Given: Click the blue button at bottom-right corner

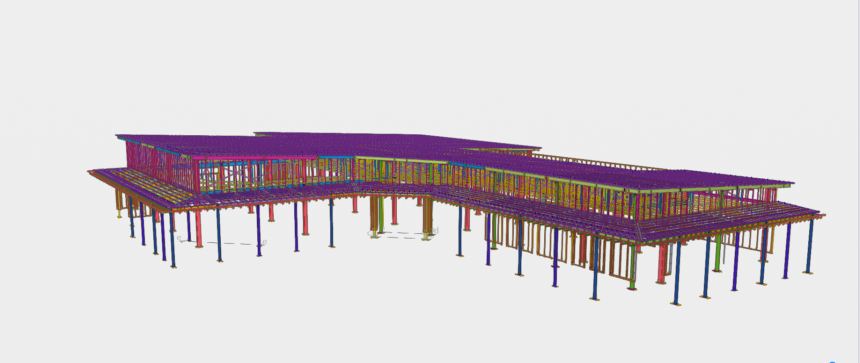Looking at the screenshot, I should [833, 361].
